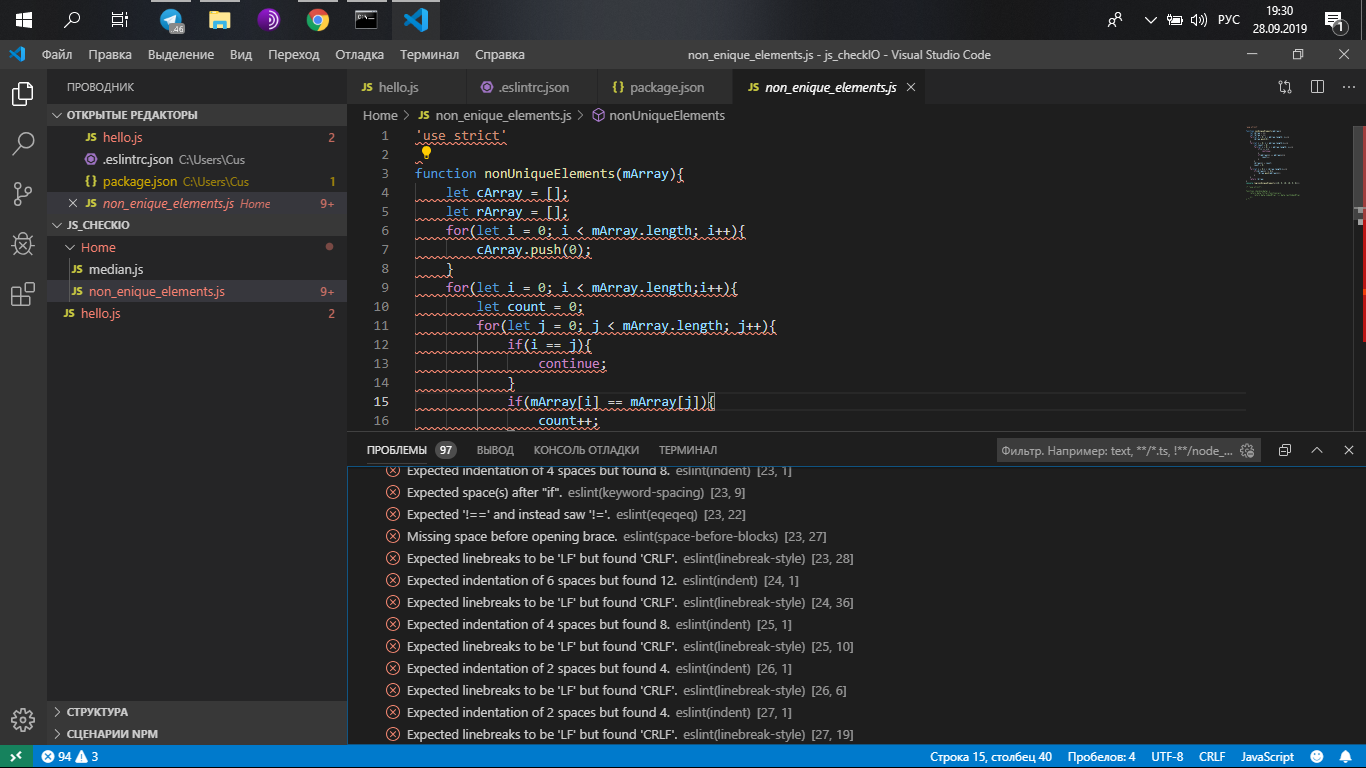Open errors and warnings count in status bar

[x=70, y=757]
